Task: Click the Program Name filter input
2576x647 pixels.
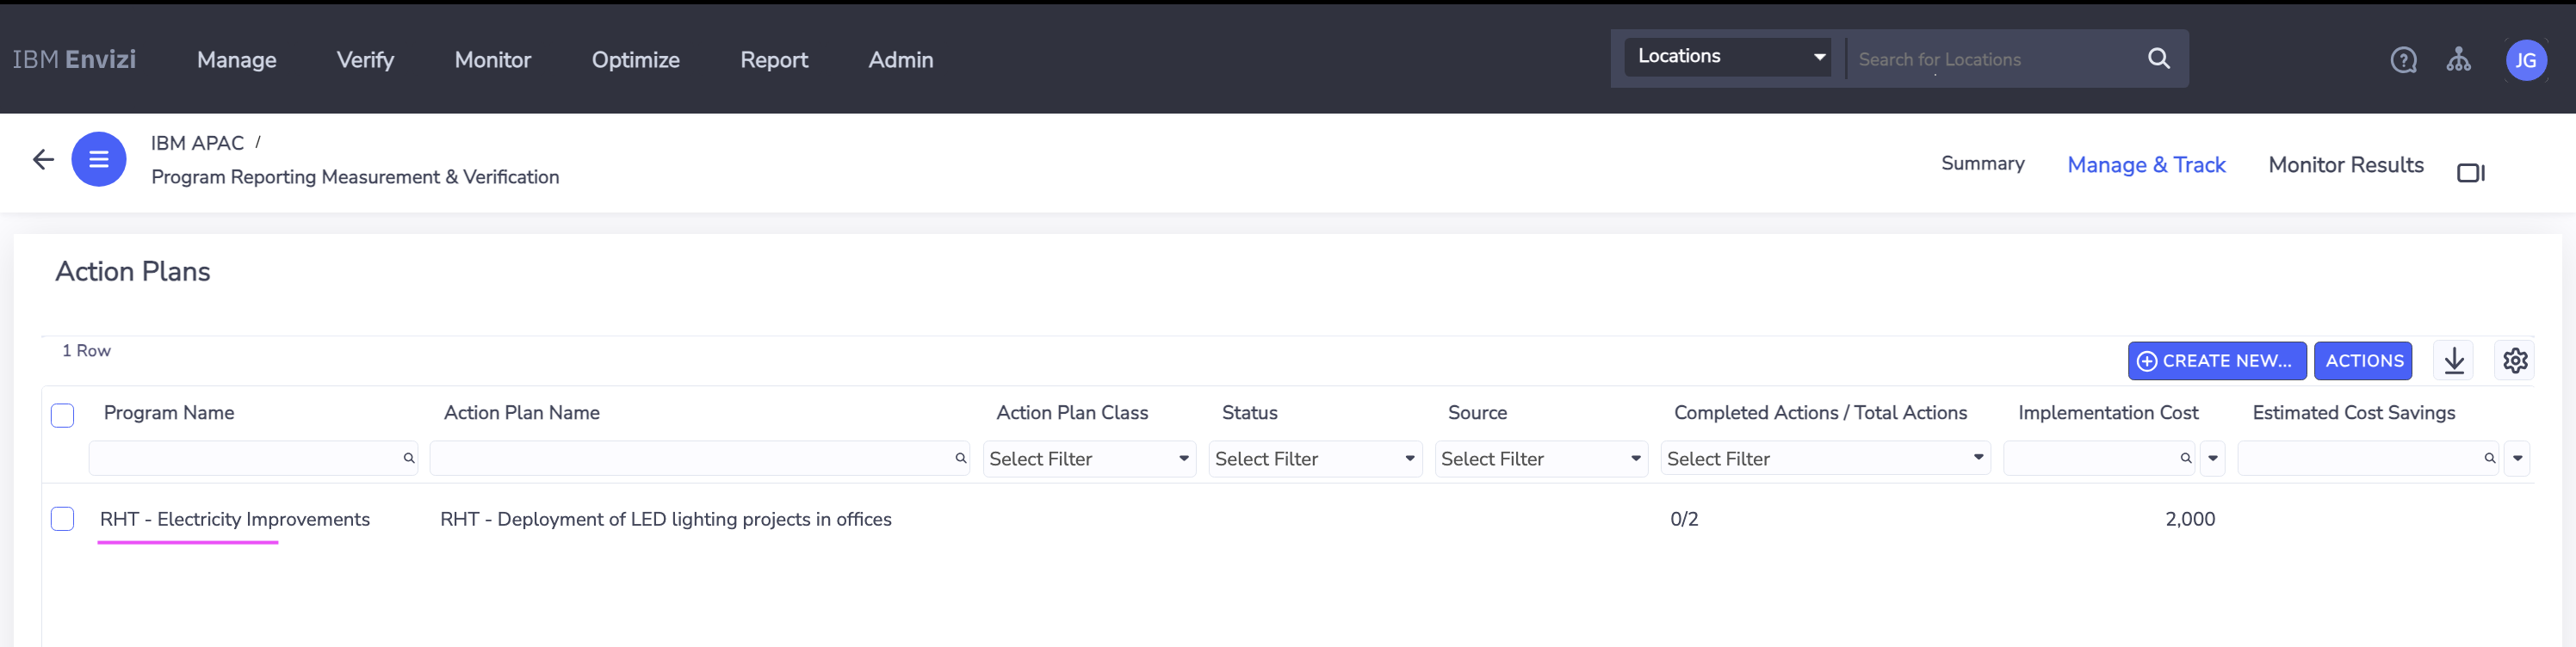Action: coord(245,458)
